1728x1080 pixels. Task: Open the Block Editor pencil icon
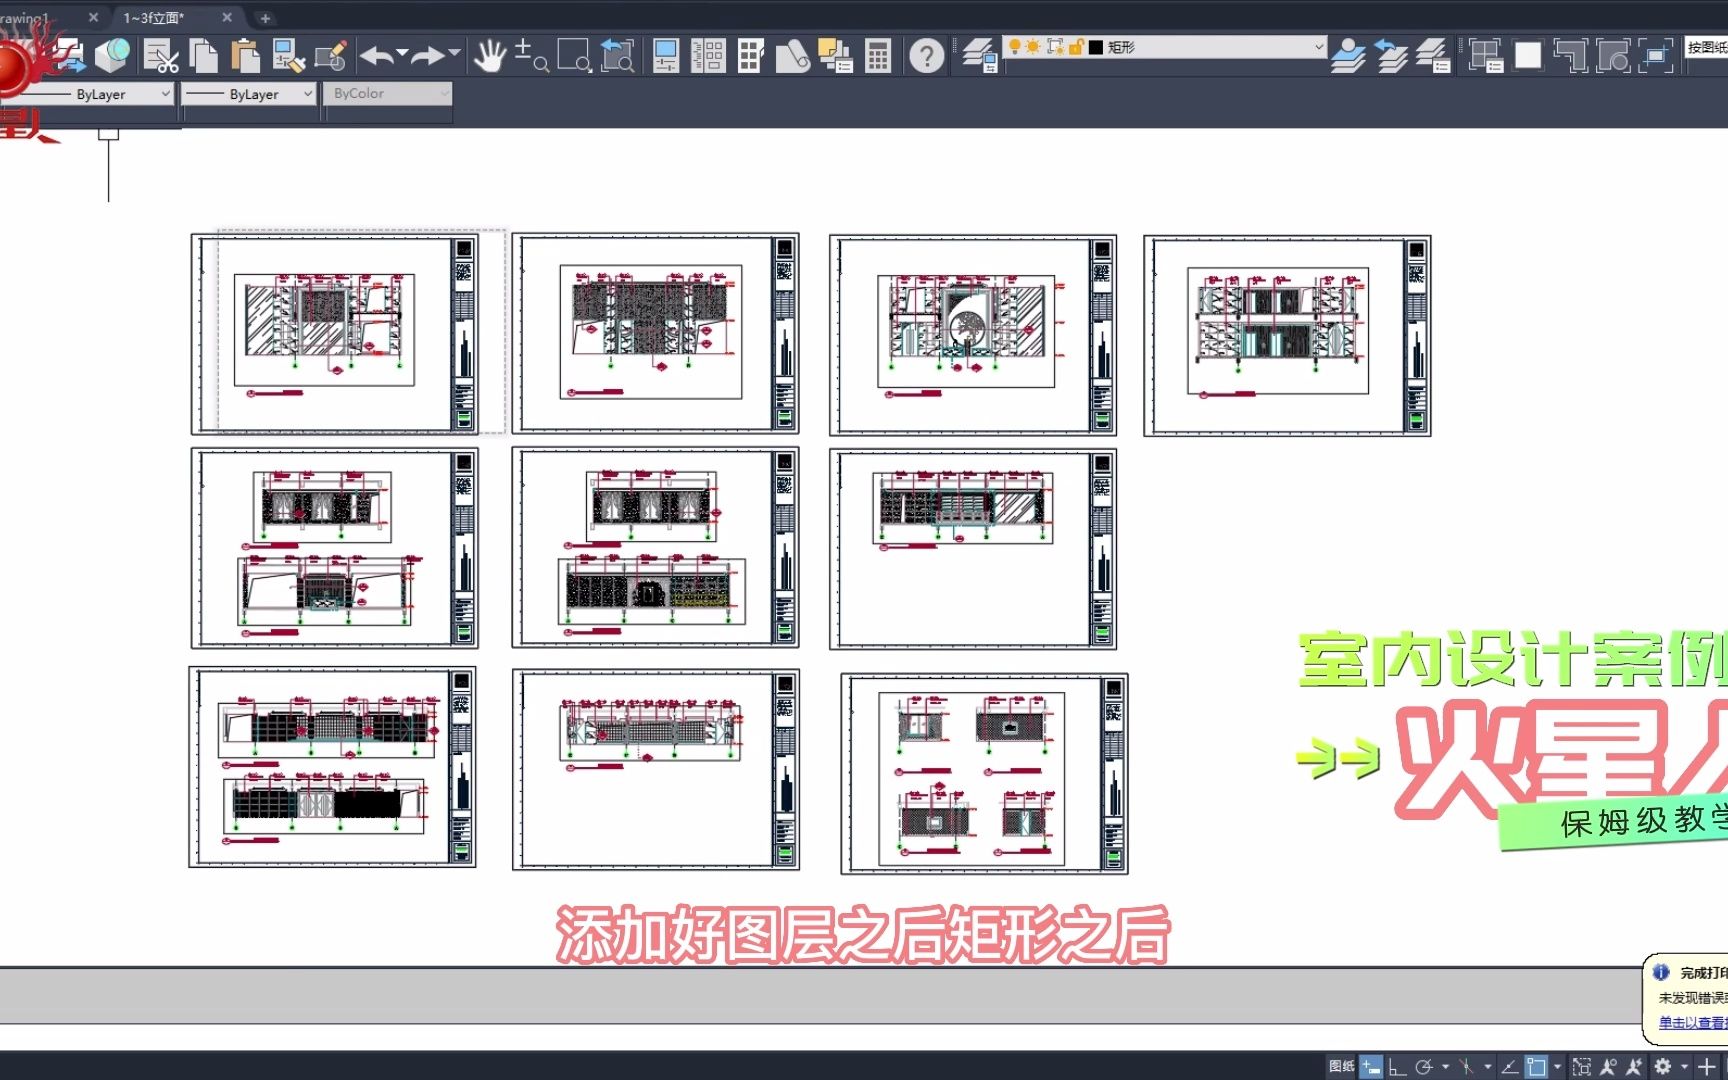point(330,55)
